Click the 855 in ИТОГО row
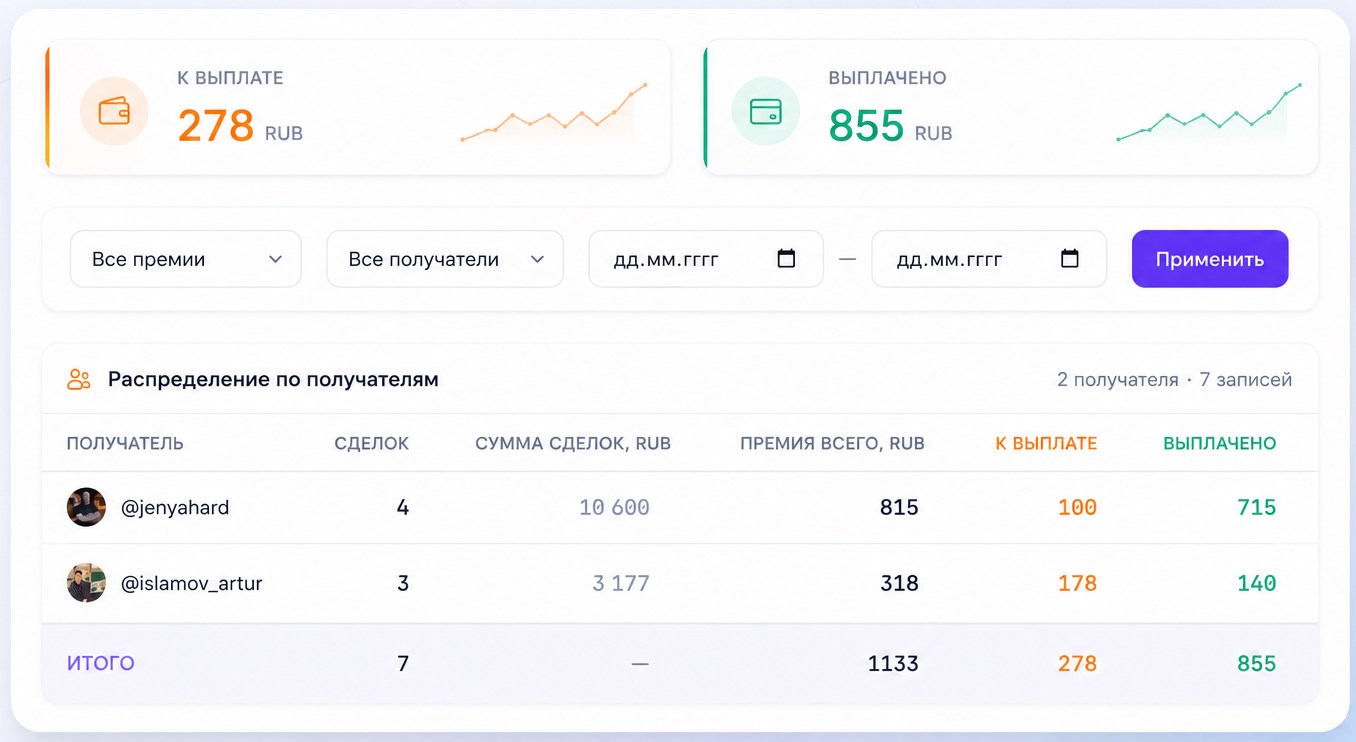 (1257, 663)
